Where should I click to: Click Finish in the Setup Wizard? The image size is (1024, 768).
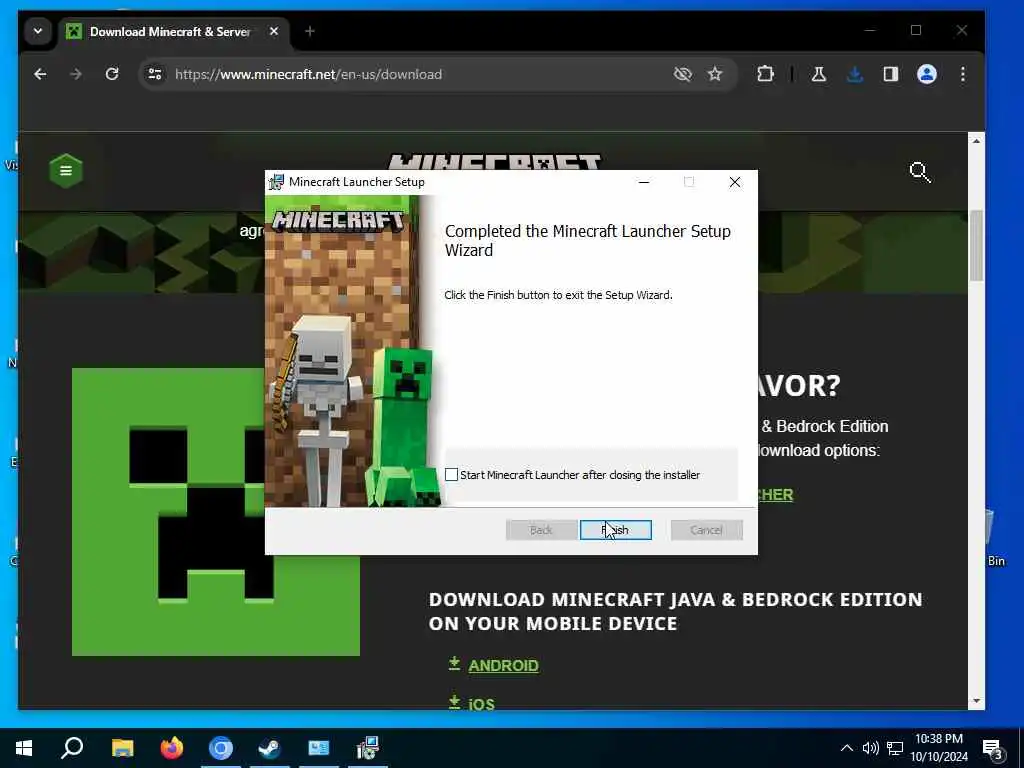click(615, 530)
